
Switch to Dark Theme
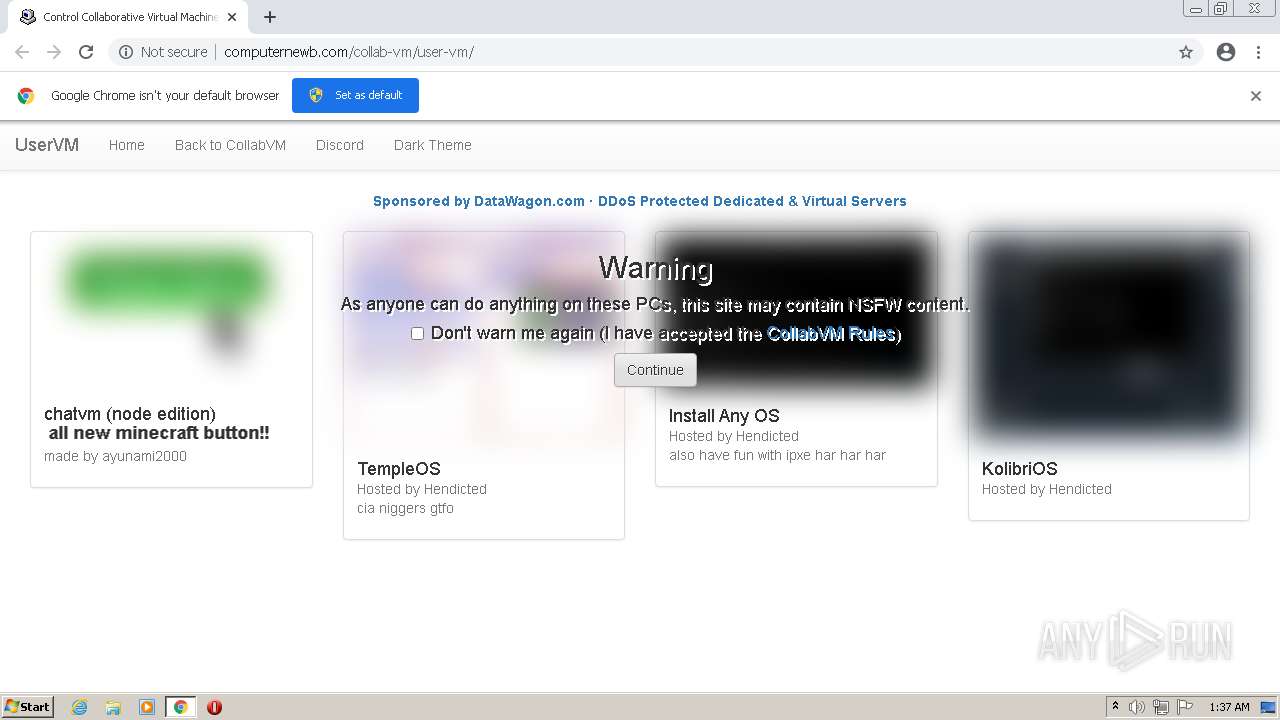coord(432,145)
